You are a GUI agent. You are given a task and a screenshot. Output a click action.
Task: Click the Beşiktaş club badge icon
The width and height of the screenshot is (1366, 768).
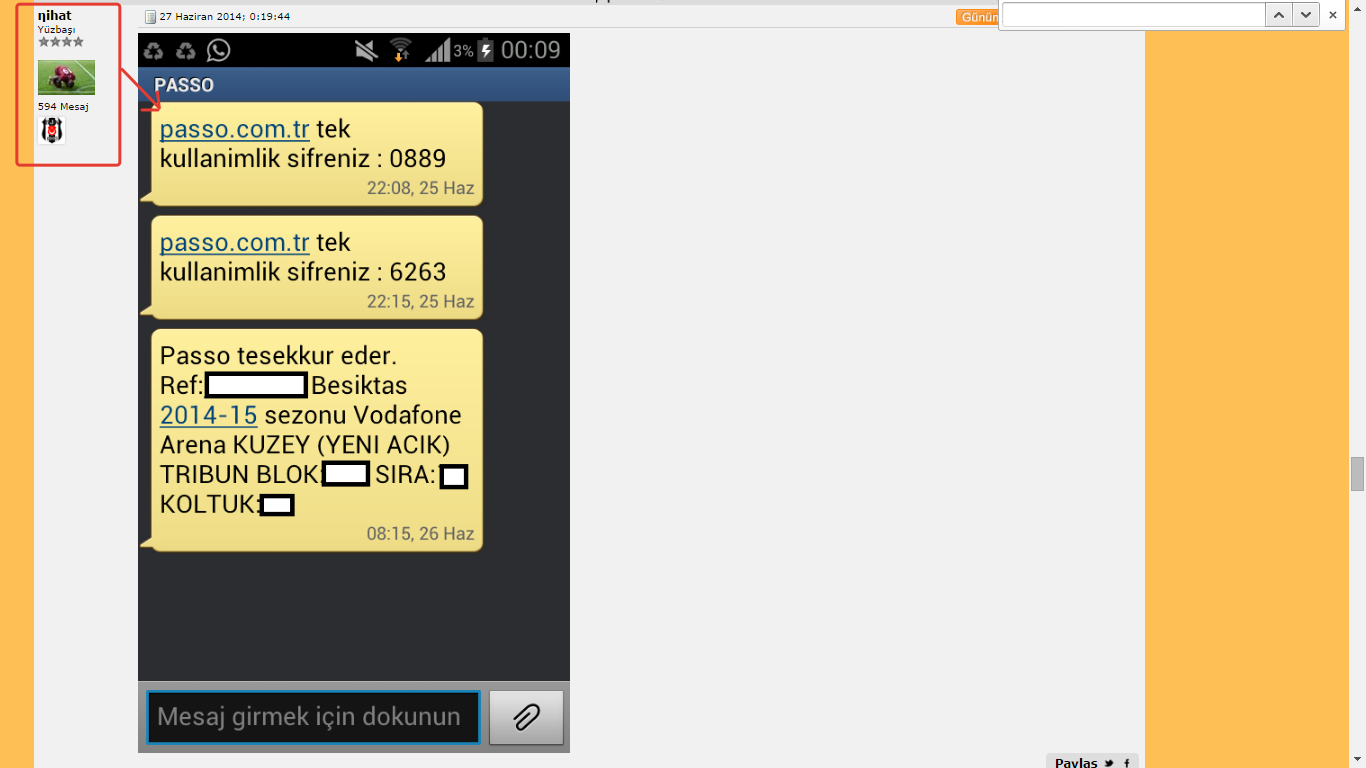click(52, 130)
